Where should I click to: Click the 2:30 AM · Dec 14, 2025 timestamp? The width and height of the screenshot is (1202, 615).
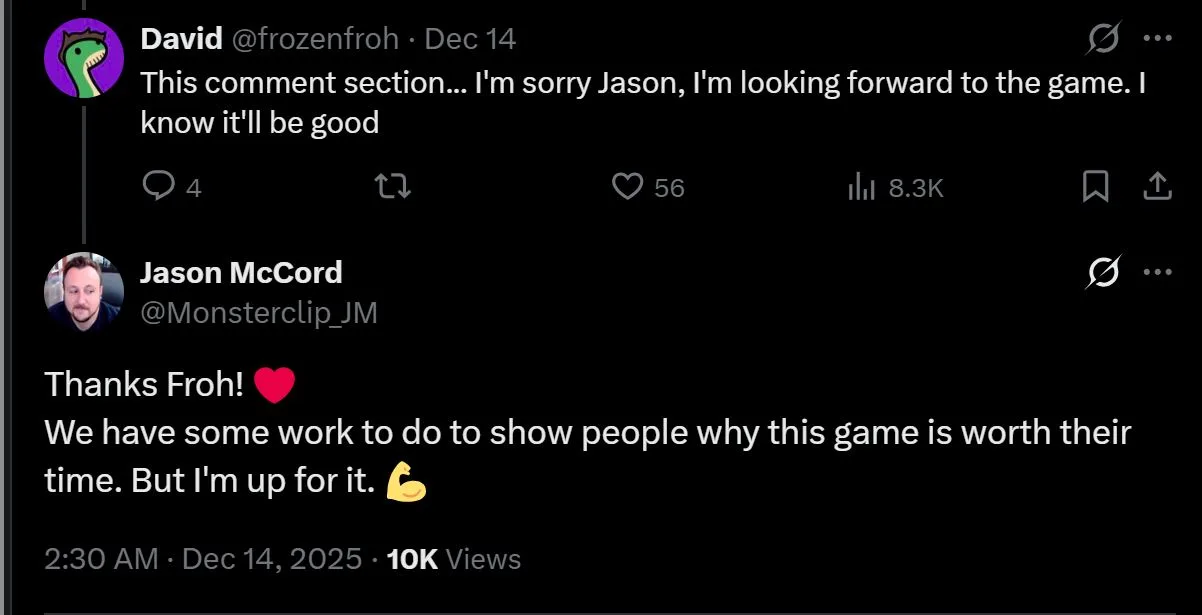(x=203, y=559)
